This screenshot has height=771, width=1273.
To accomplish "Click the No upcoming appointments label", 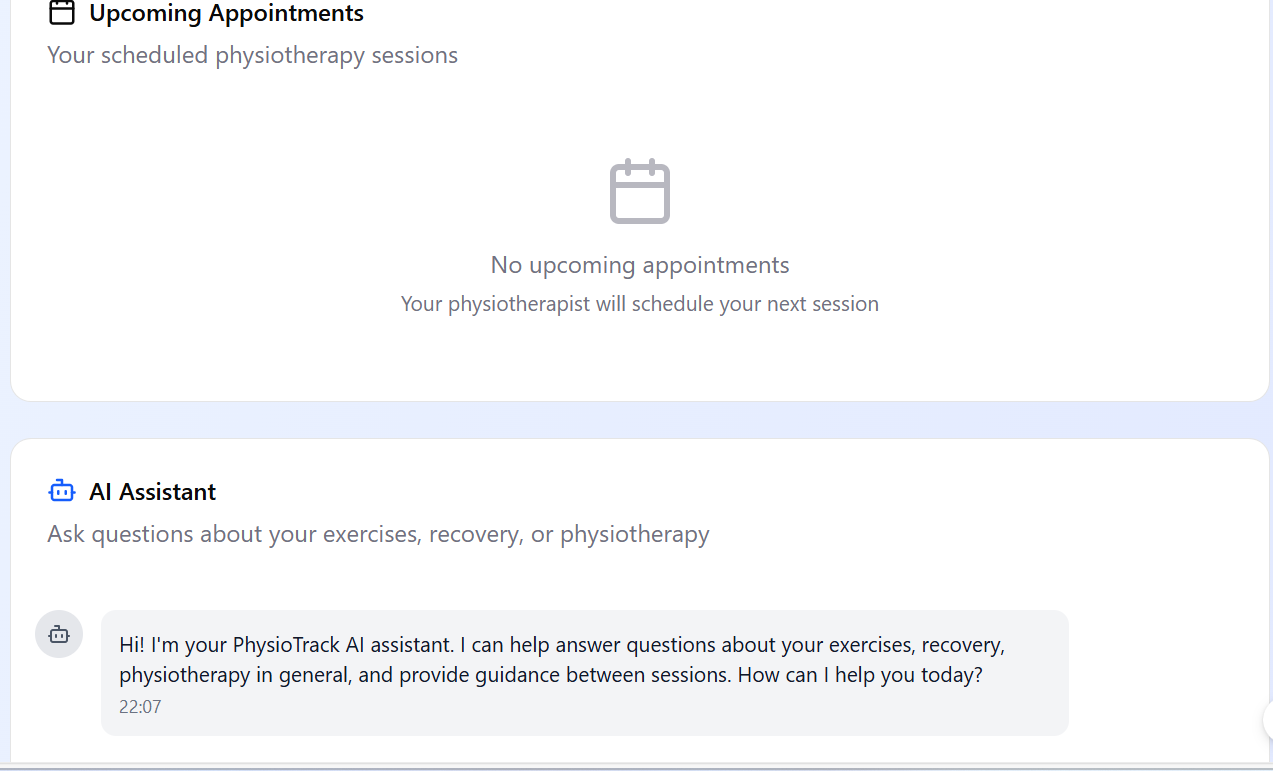I will point(639,264).
